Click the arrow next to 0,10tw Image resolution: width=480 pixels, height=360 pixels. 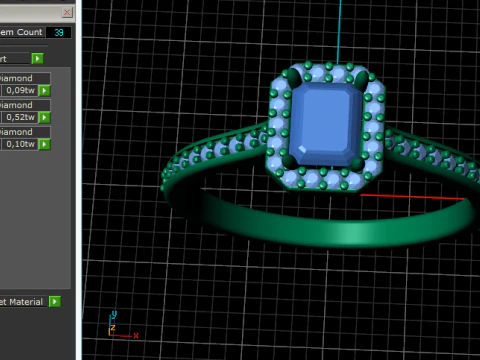pyautogui.click(x=44, y=144)
